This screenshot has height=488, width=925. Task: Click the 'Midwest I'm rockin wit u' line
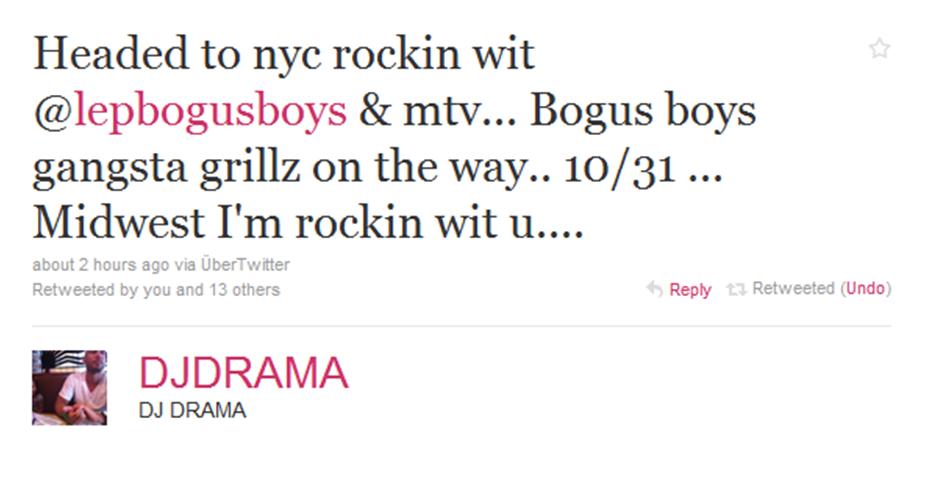(x=308, y=223)
